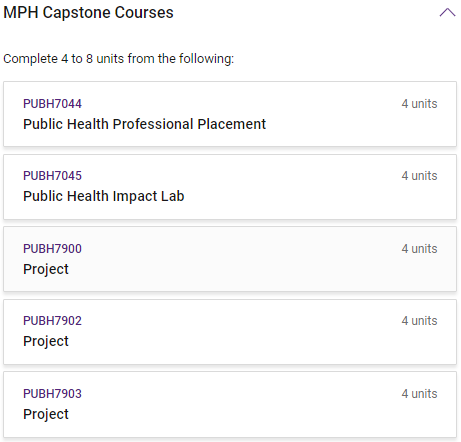Open the PUBH7044 course code link
This screenshot has height=442, width=461.
(x=52, y=104)
